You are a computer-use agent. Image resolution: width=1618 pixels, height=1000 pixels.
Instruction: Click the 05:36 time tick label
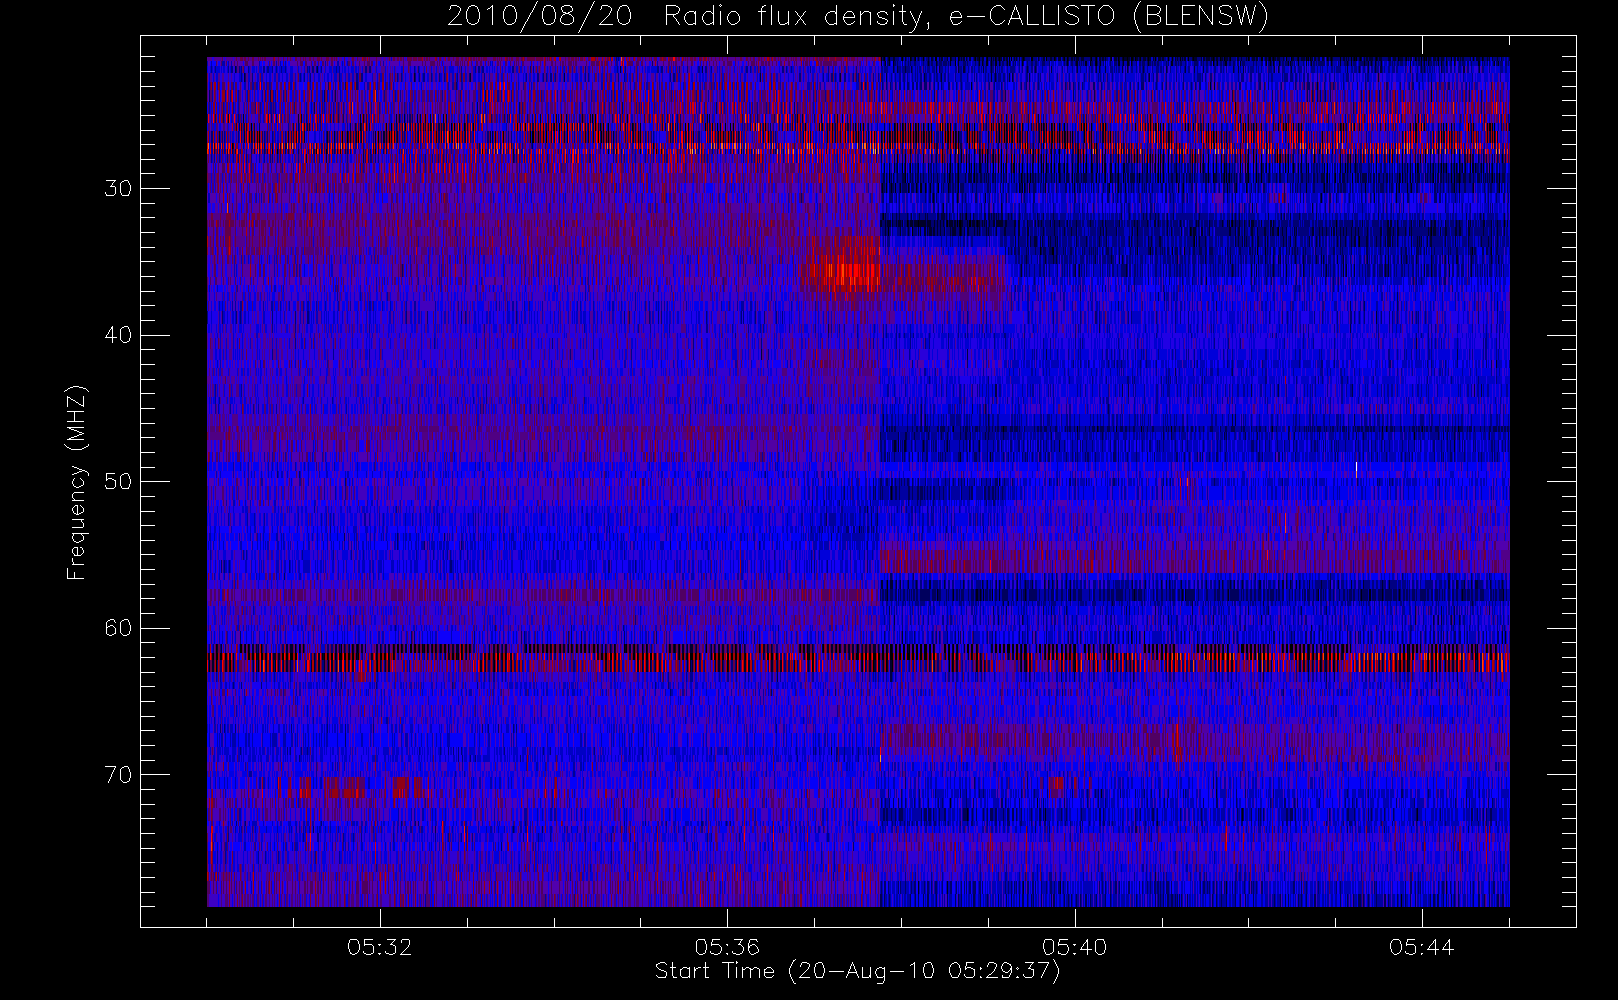coord(727,947)
